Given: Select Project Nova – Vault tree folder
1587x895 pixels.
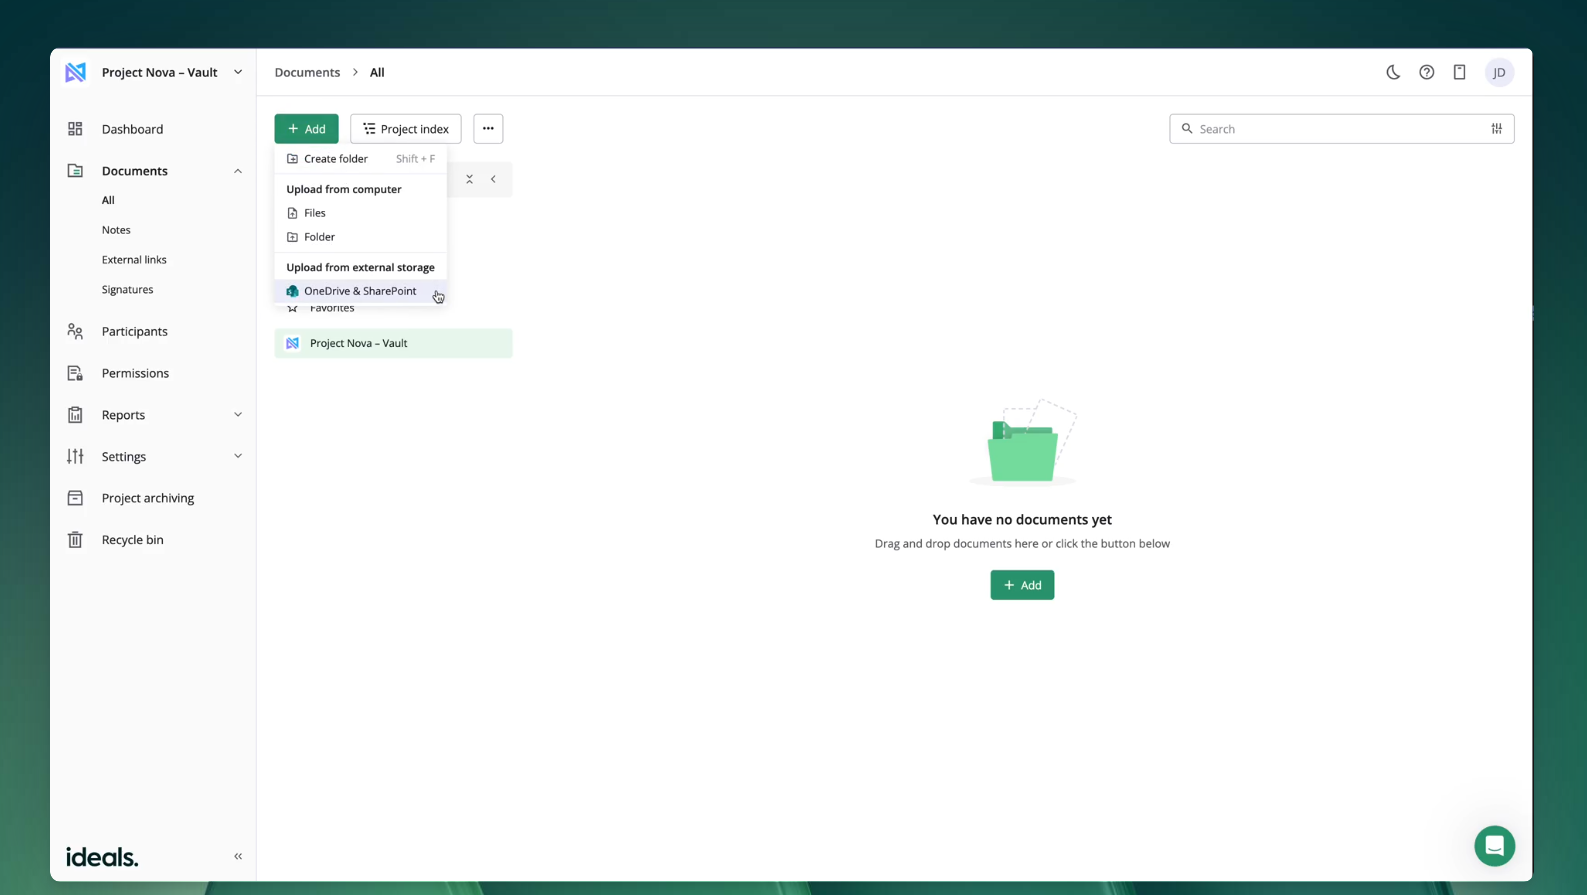Looking at the screenshot, I should click(x=393, y=343).
